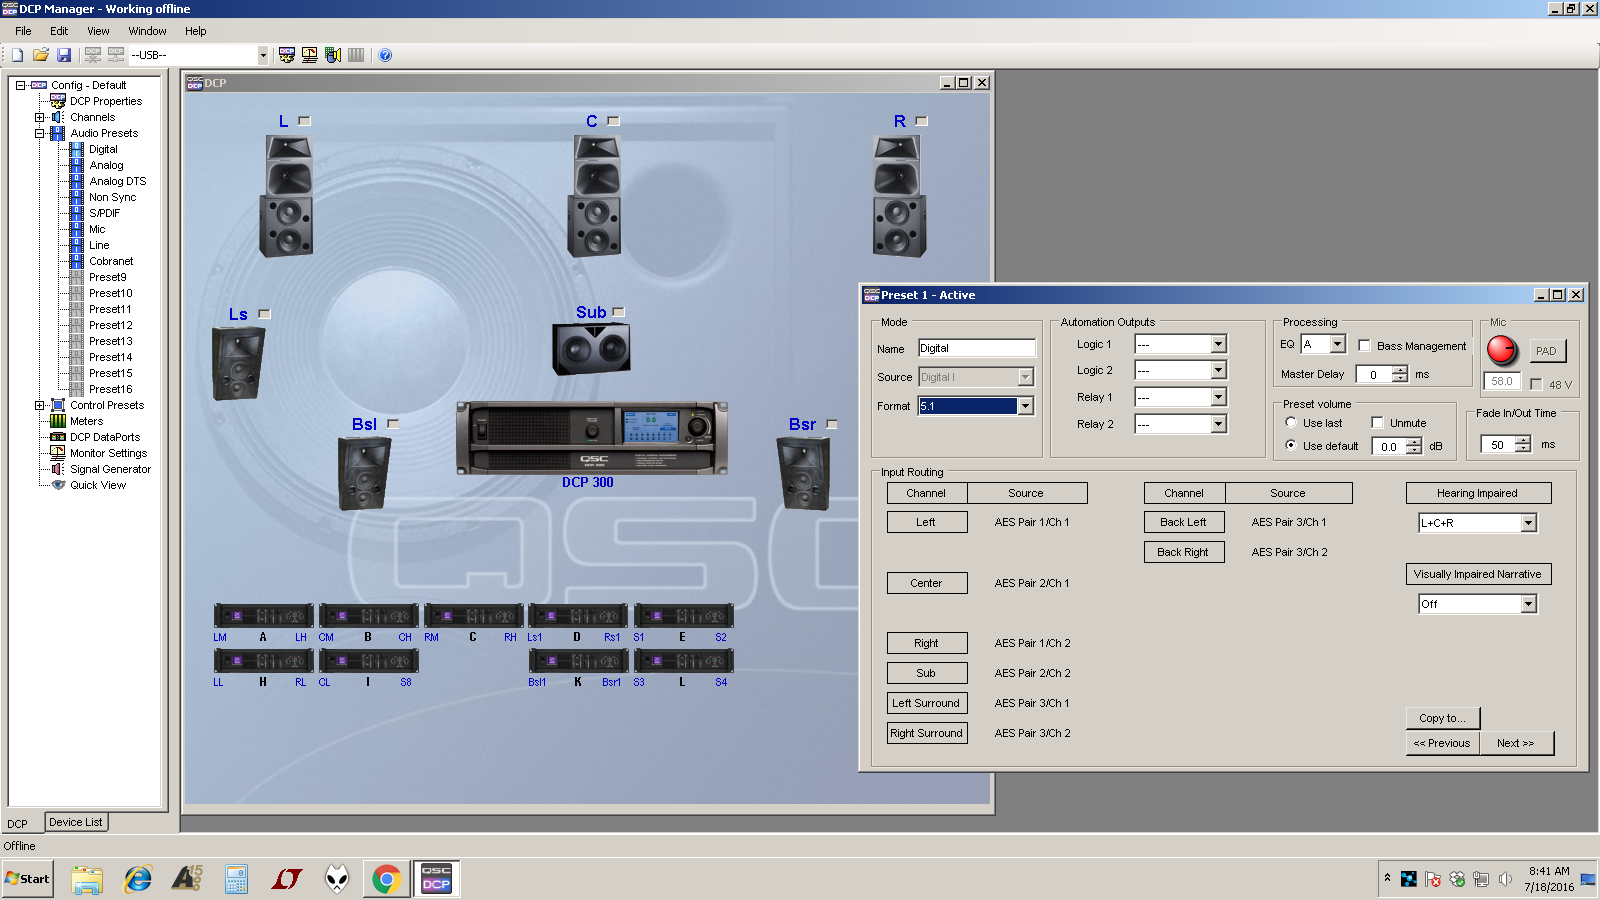Go to the Next >> preset
The image size is (1600, 900).
(x=1516, y=743)
